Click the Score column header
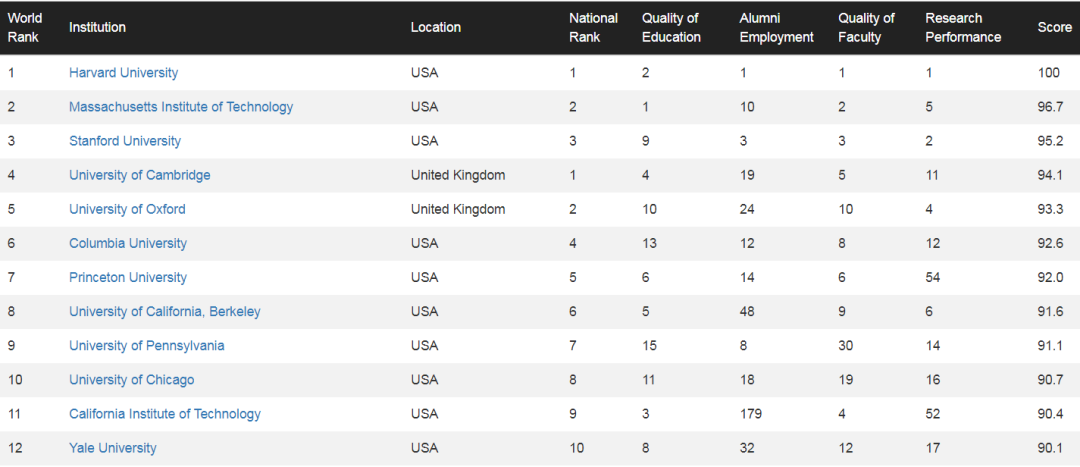This screenshot has height=467, width=1080. pyautogui.click(x=1054, y=27)
